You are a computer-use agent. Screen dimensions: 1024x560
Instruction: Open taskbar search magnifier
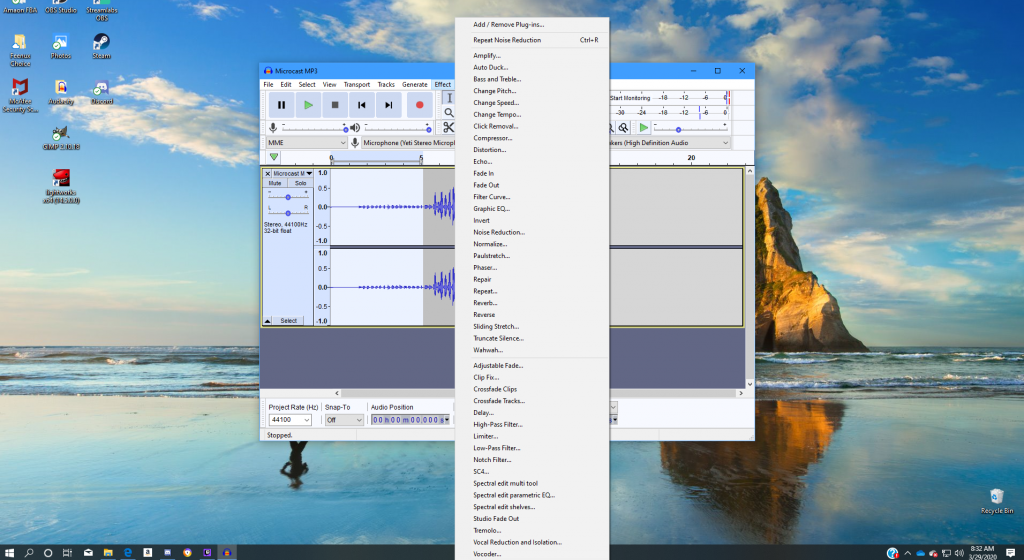tap(29, 553)
